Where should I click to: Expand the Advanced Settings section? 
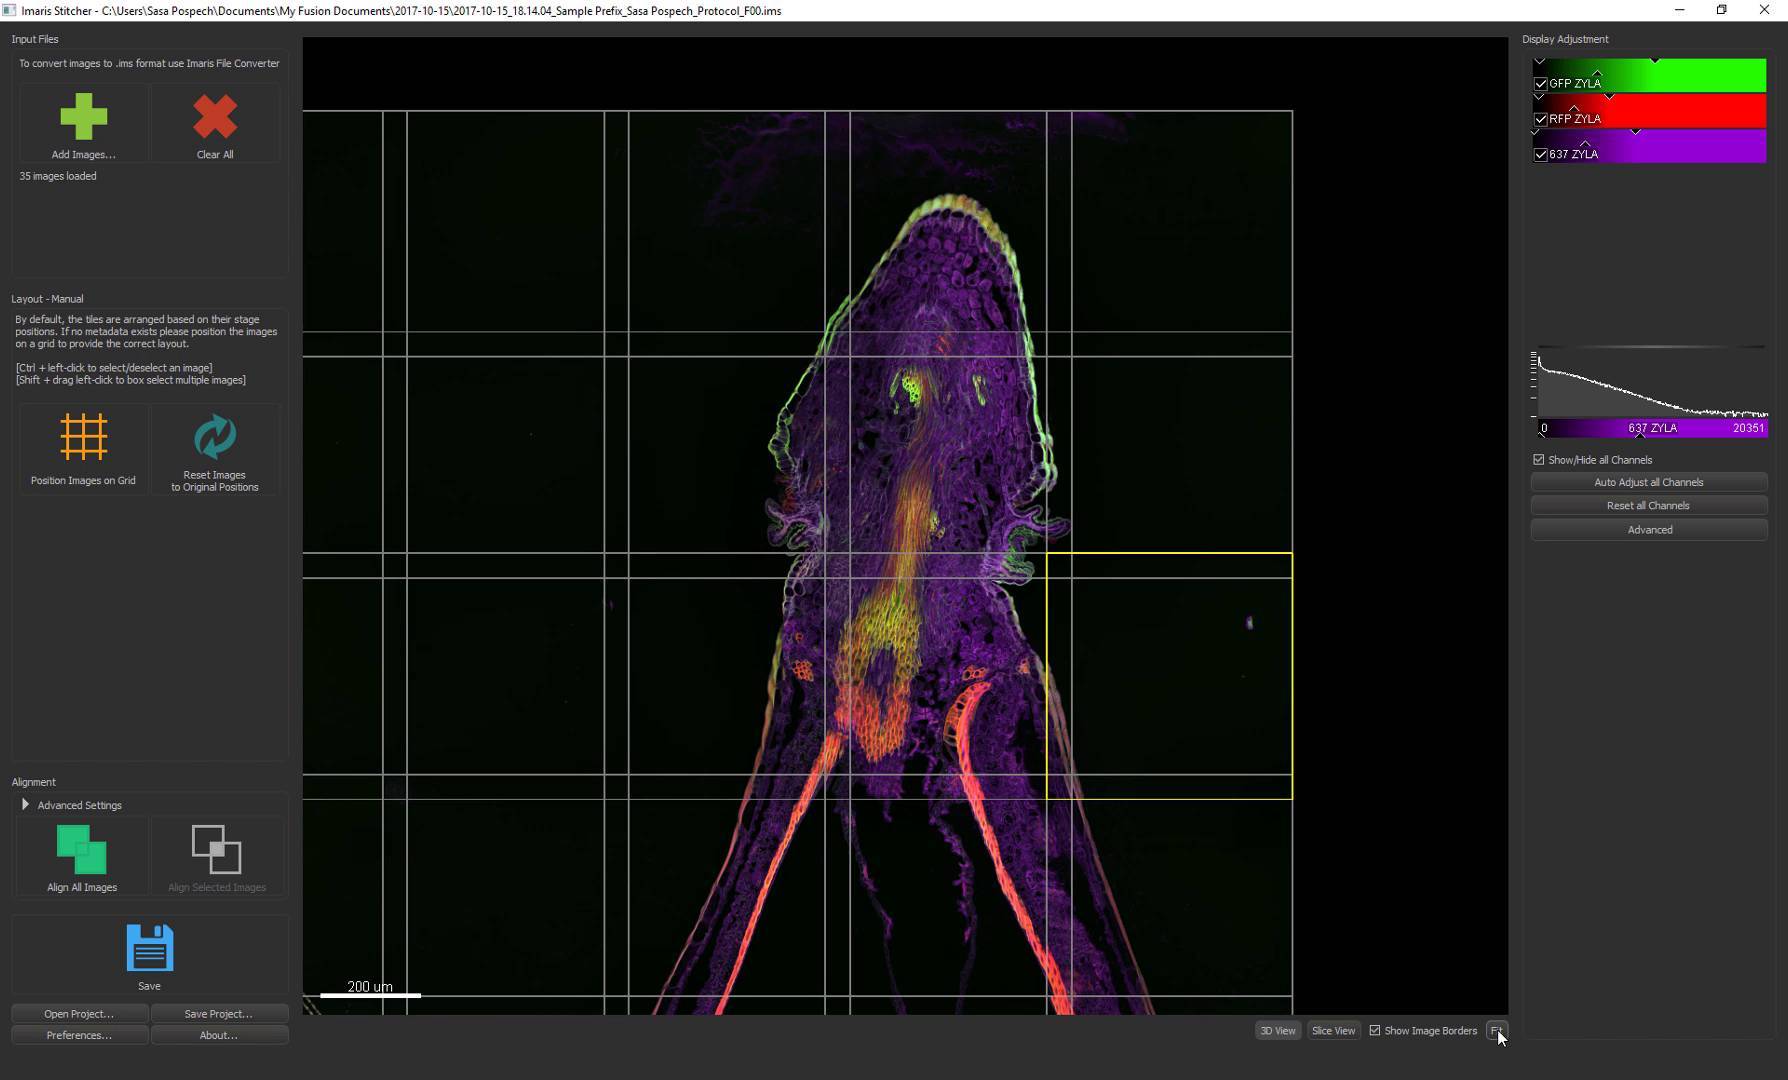coord(26,805)
